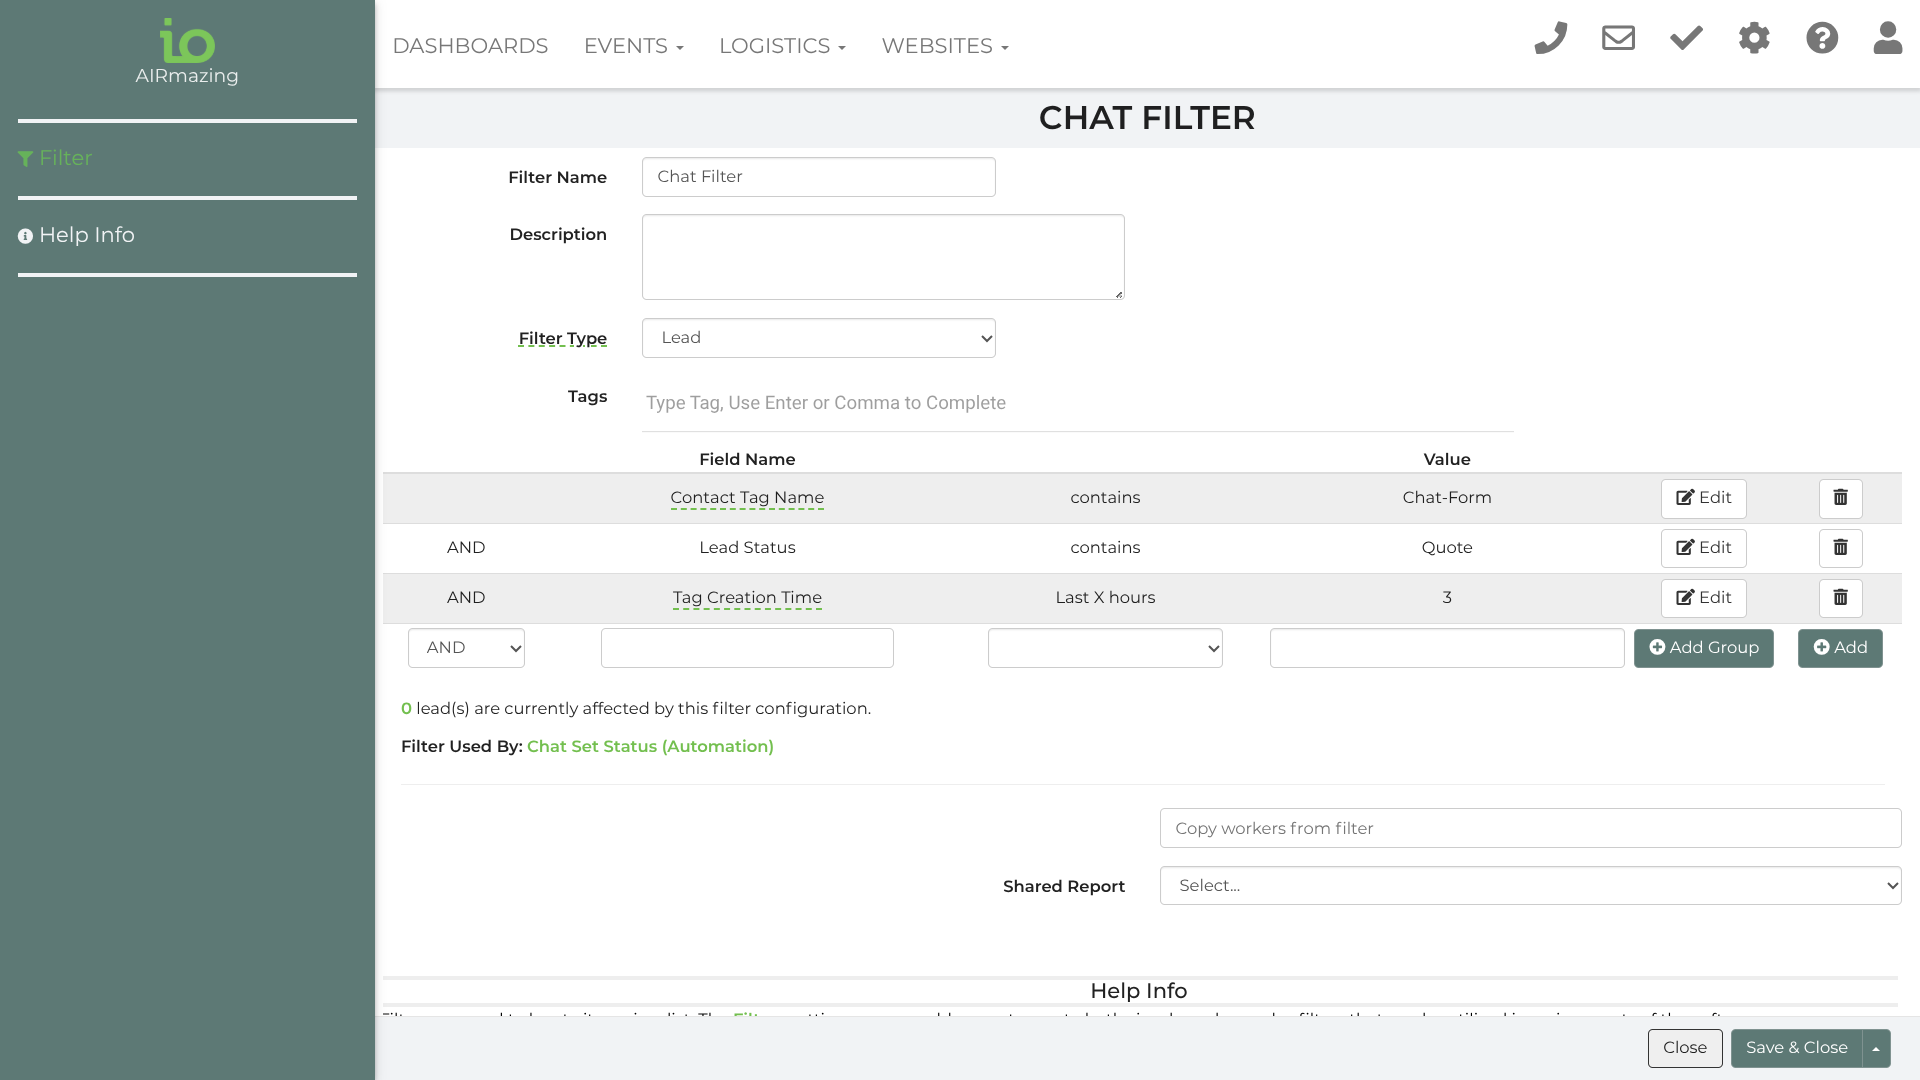
Task: Delete the Contact Tag Name condition row
Action: pyautogui.click(x=1840, y=498)
